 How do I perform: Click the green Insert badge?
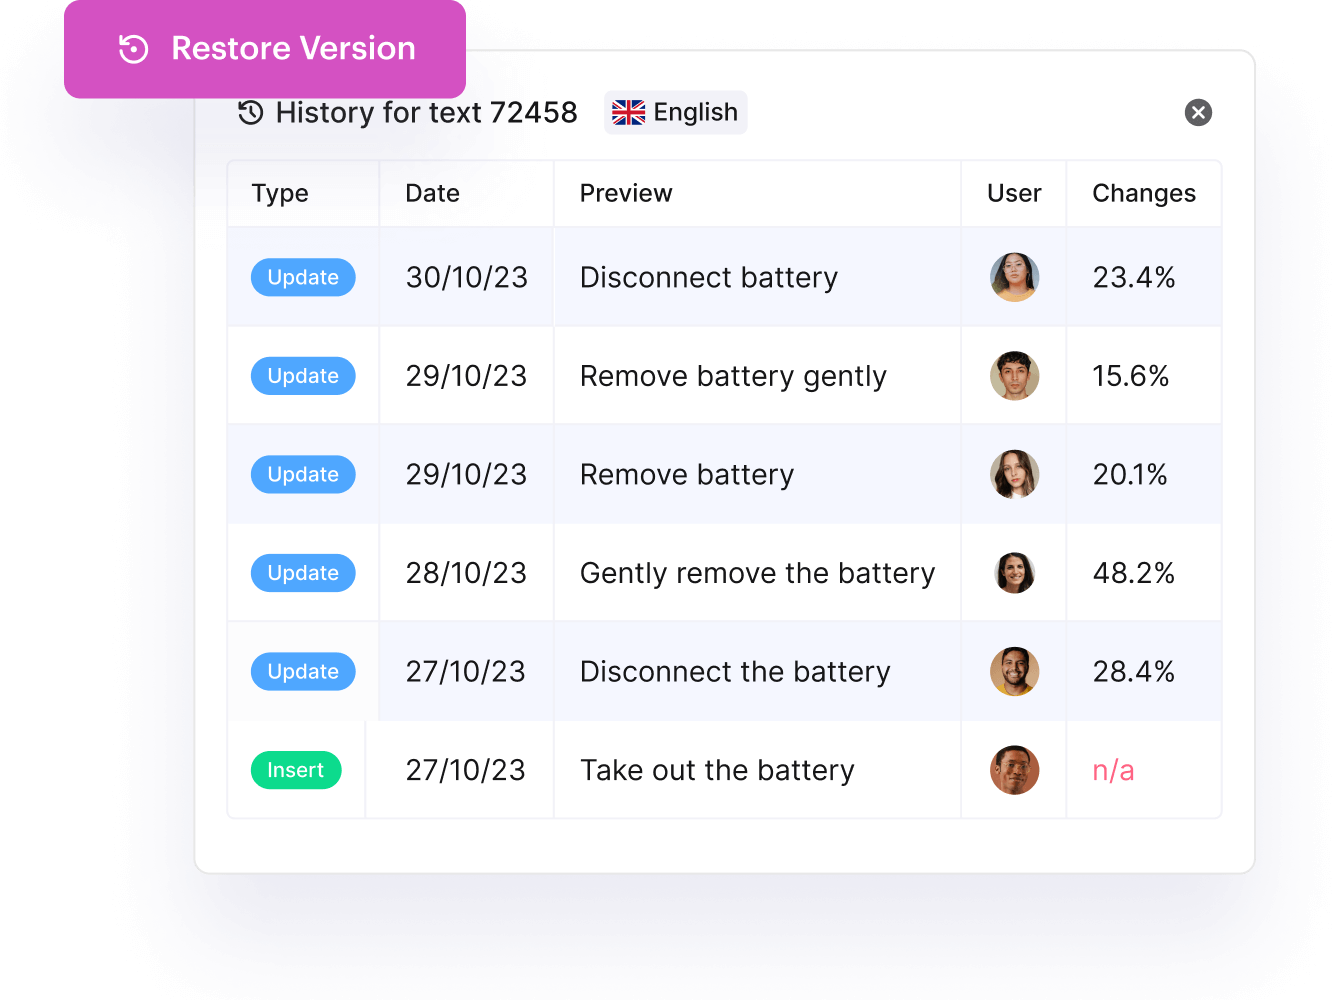[x=296, y=770]
